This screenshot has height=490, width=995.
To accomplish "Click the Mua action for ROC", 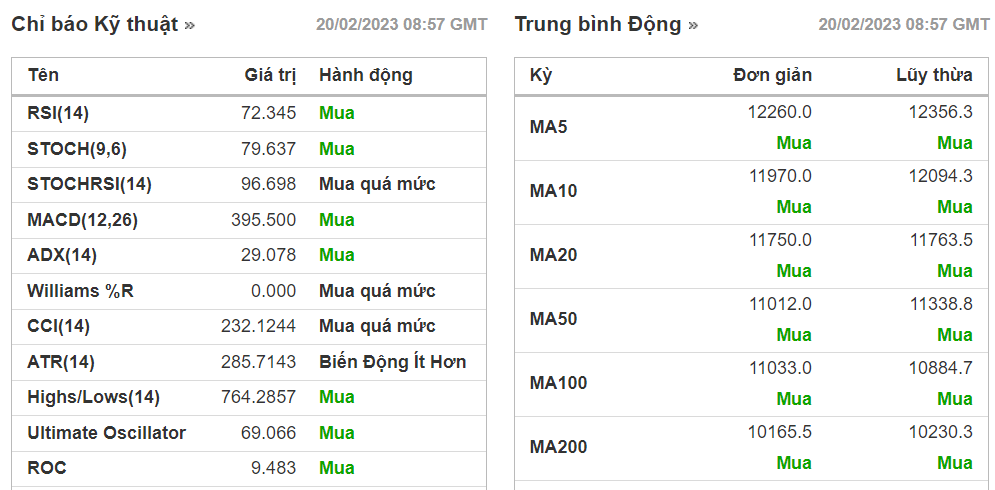I will coord(337,468).
